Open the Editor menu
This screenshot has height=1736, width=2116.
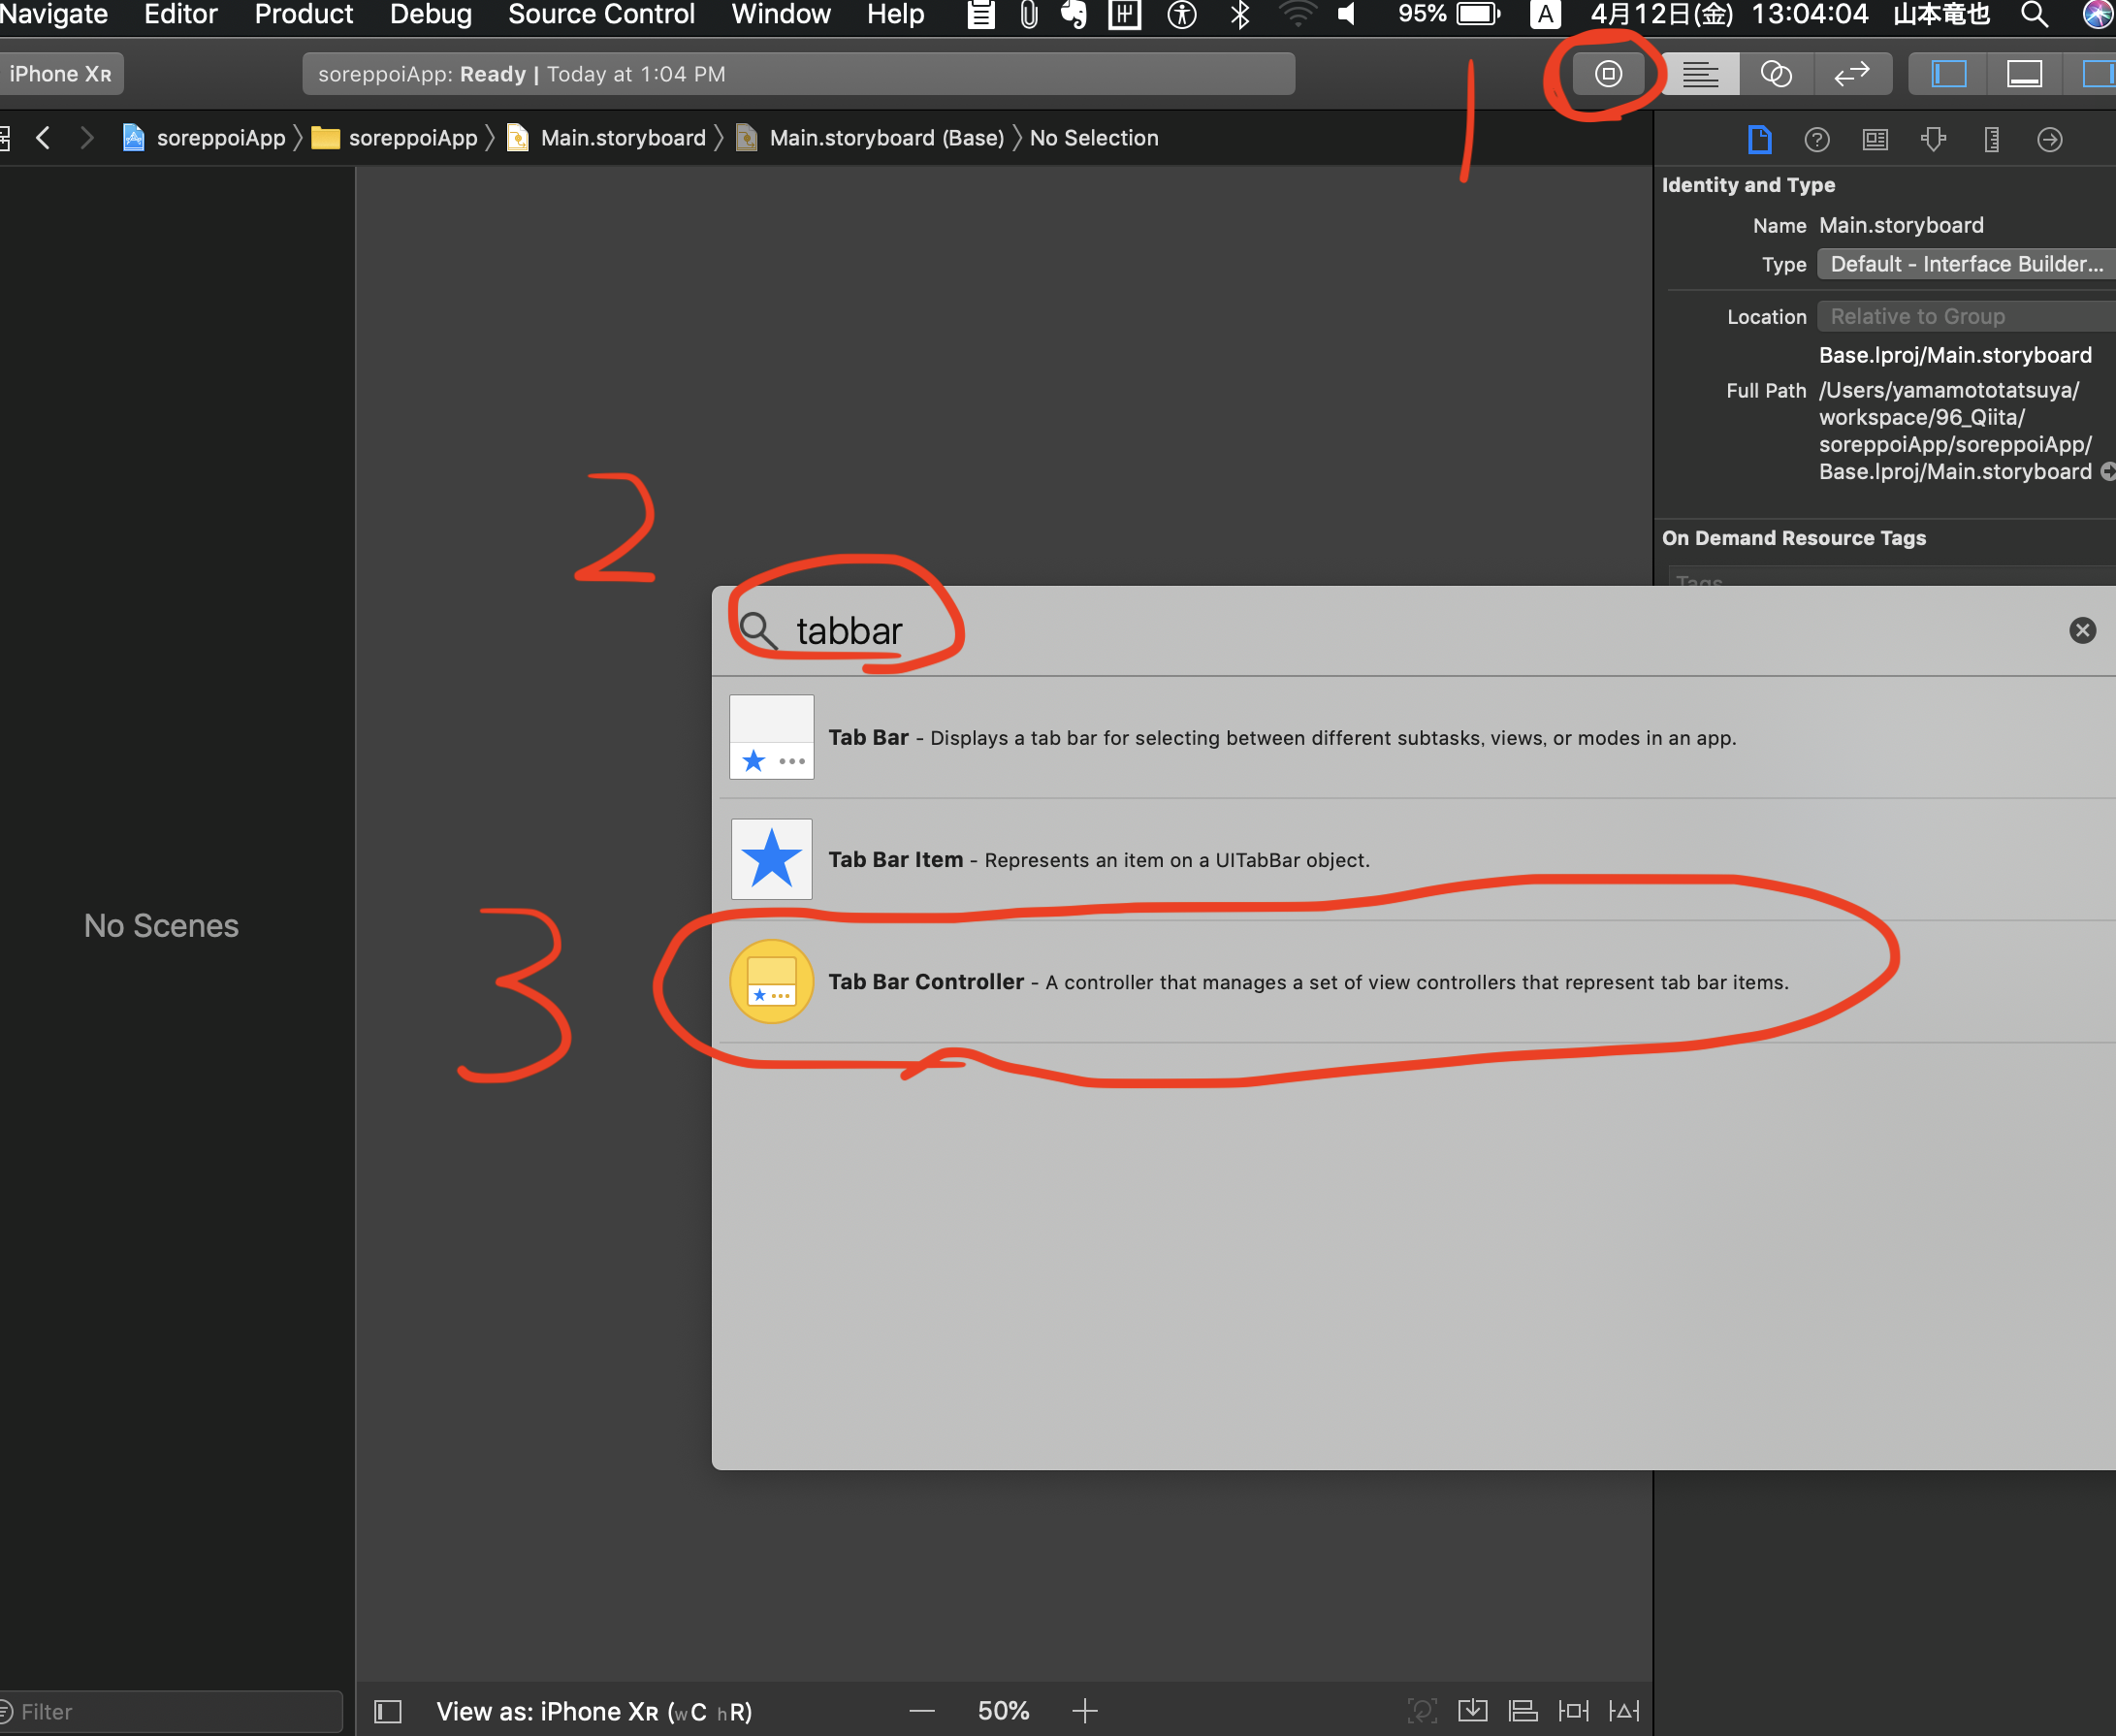pyautogui.click(x=180, y=14)
